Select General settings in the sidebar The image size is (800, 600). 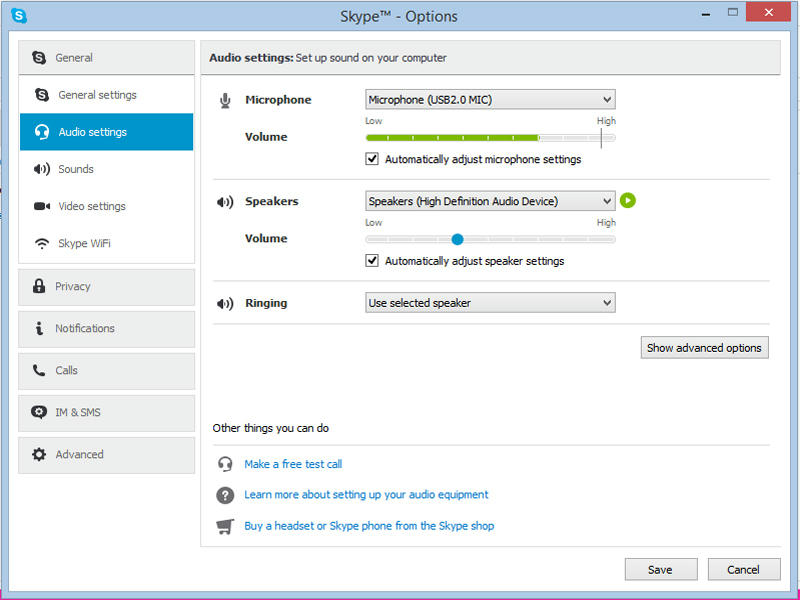107,95
